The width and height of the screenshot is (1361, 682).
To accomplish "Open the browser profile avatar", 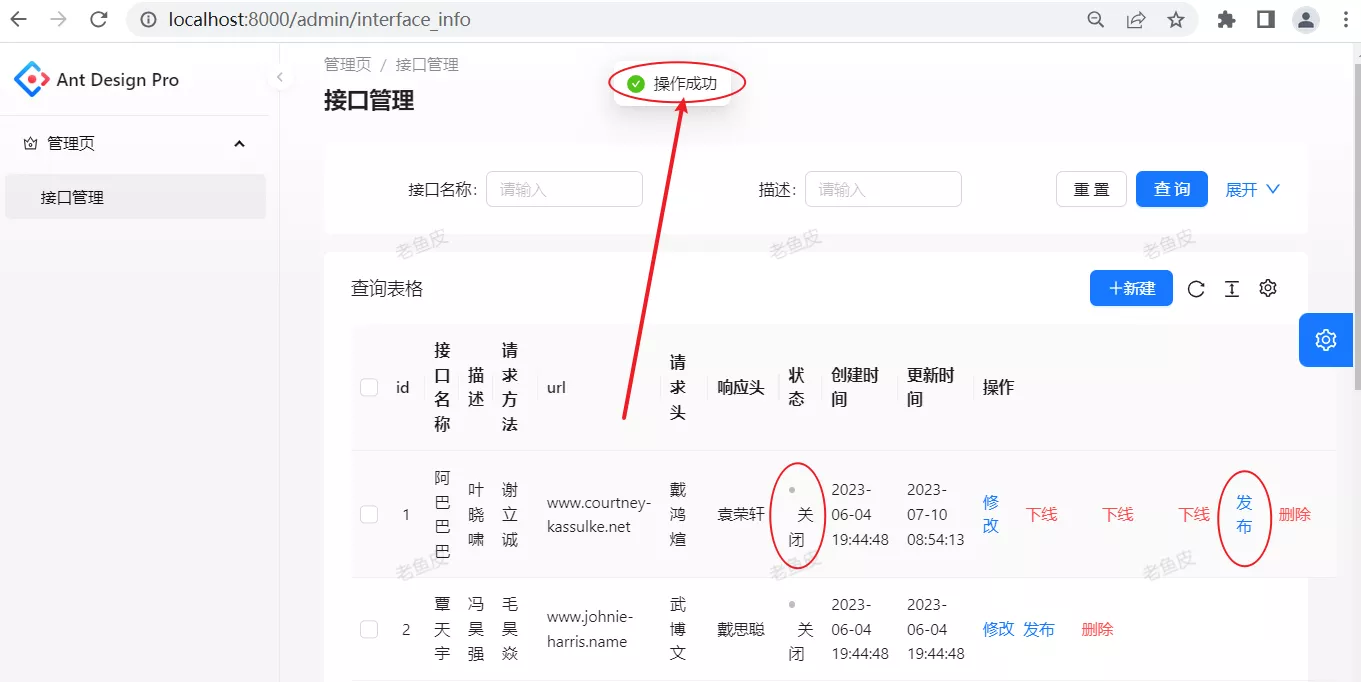I will pyautogui.click(x=1306, y=19).
